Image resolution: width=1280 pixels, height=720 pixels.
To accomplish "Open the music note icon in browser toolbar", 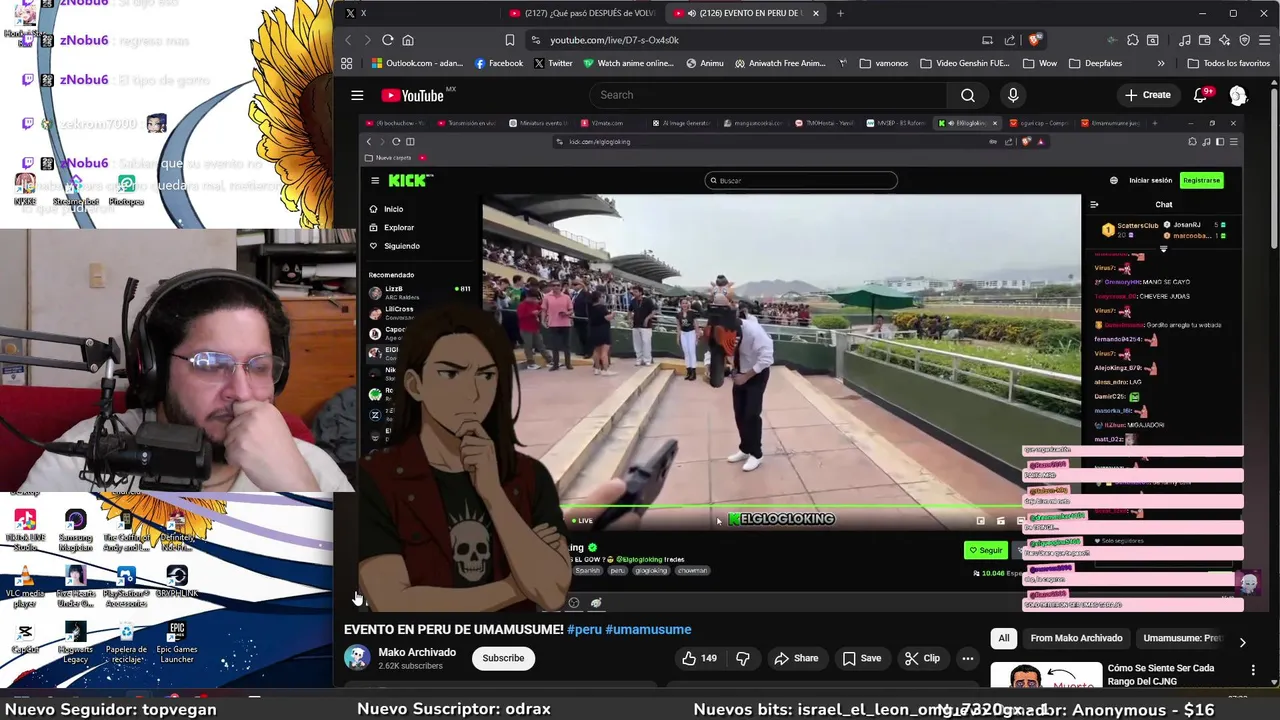I will click(1185, 40).
